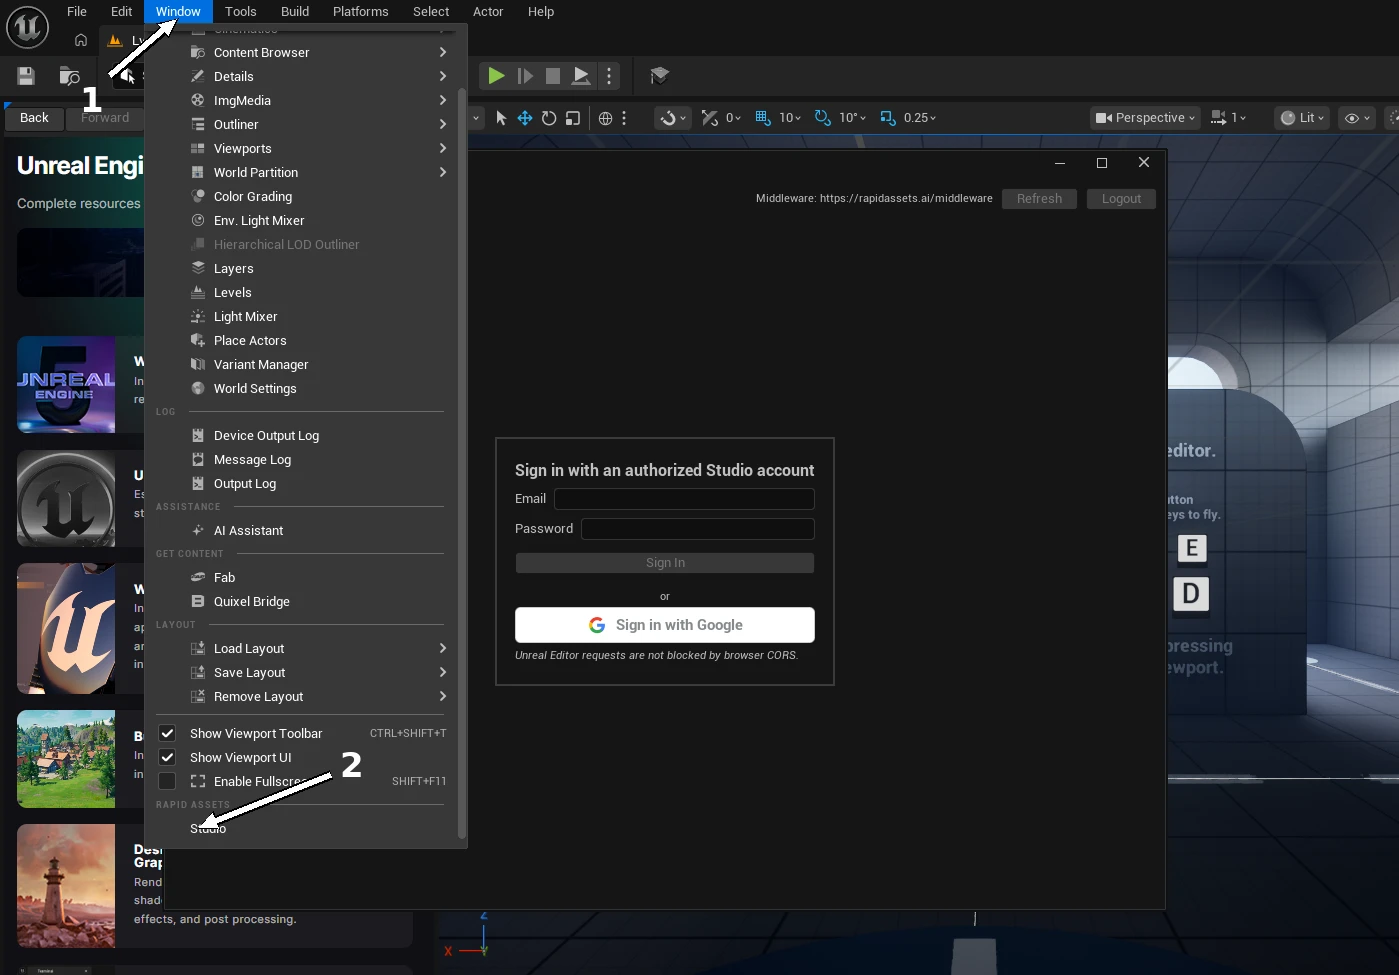Viewport: 1399px width, 975px height.
Task: Click the Eject playback icon
Action: [581, 76]
